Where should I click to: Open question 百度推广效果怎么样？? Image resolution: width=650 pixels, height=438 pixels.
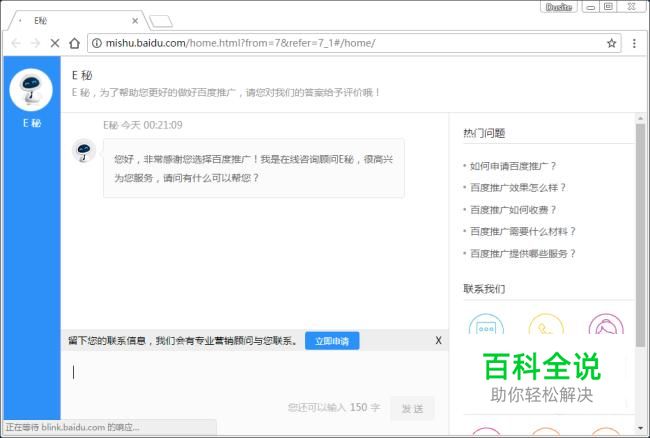pyautogui.click(x=518, y=188)
